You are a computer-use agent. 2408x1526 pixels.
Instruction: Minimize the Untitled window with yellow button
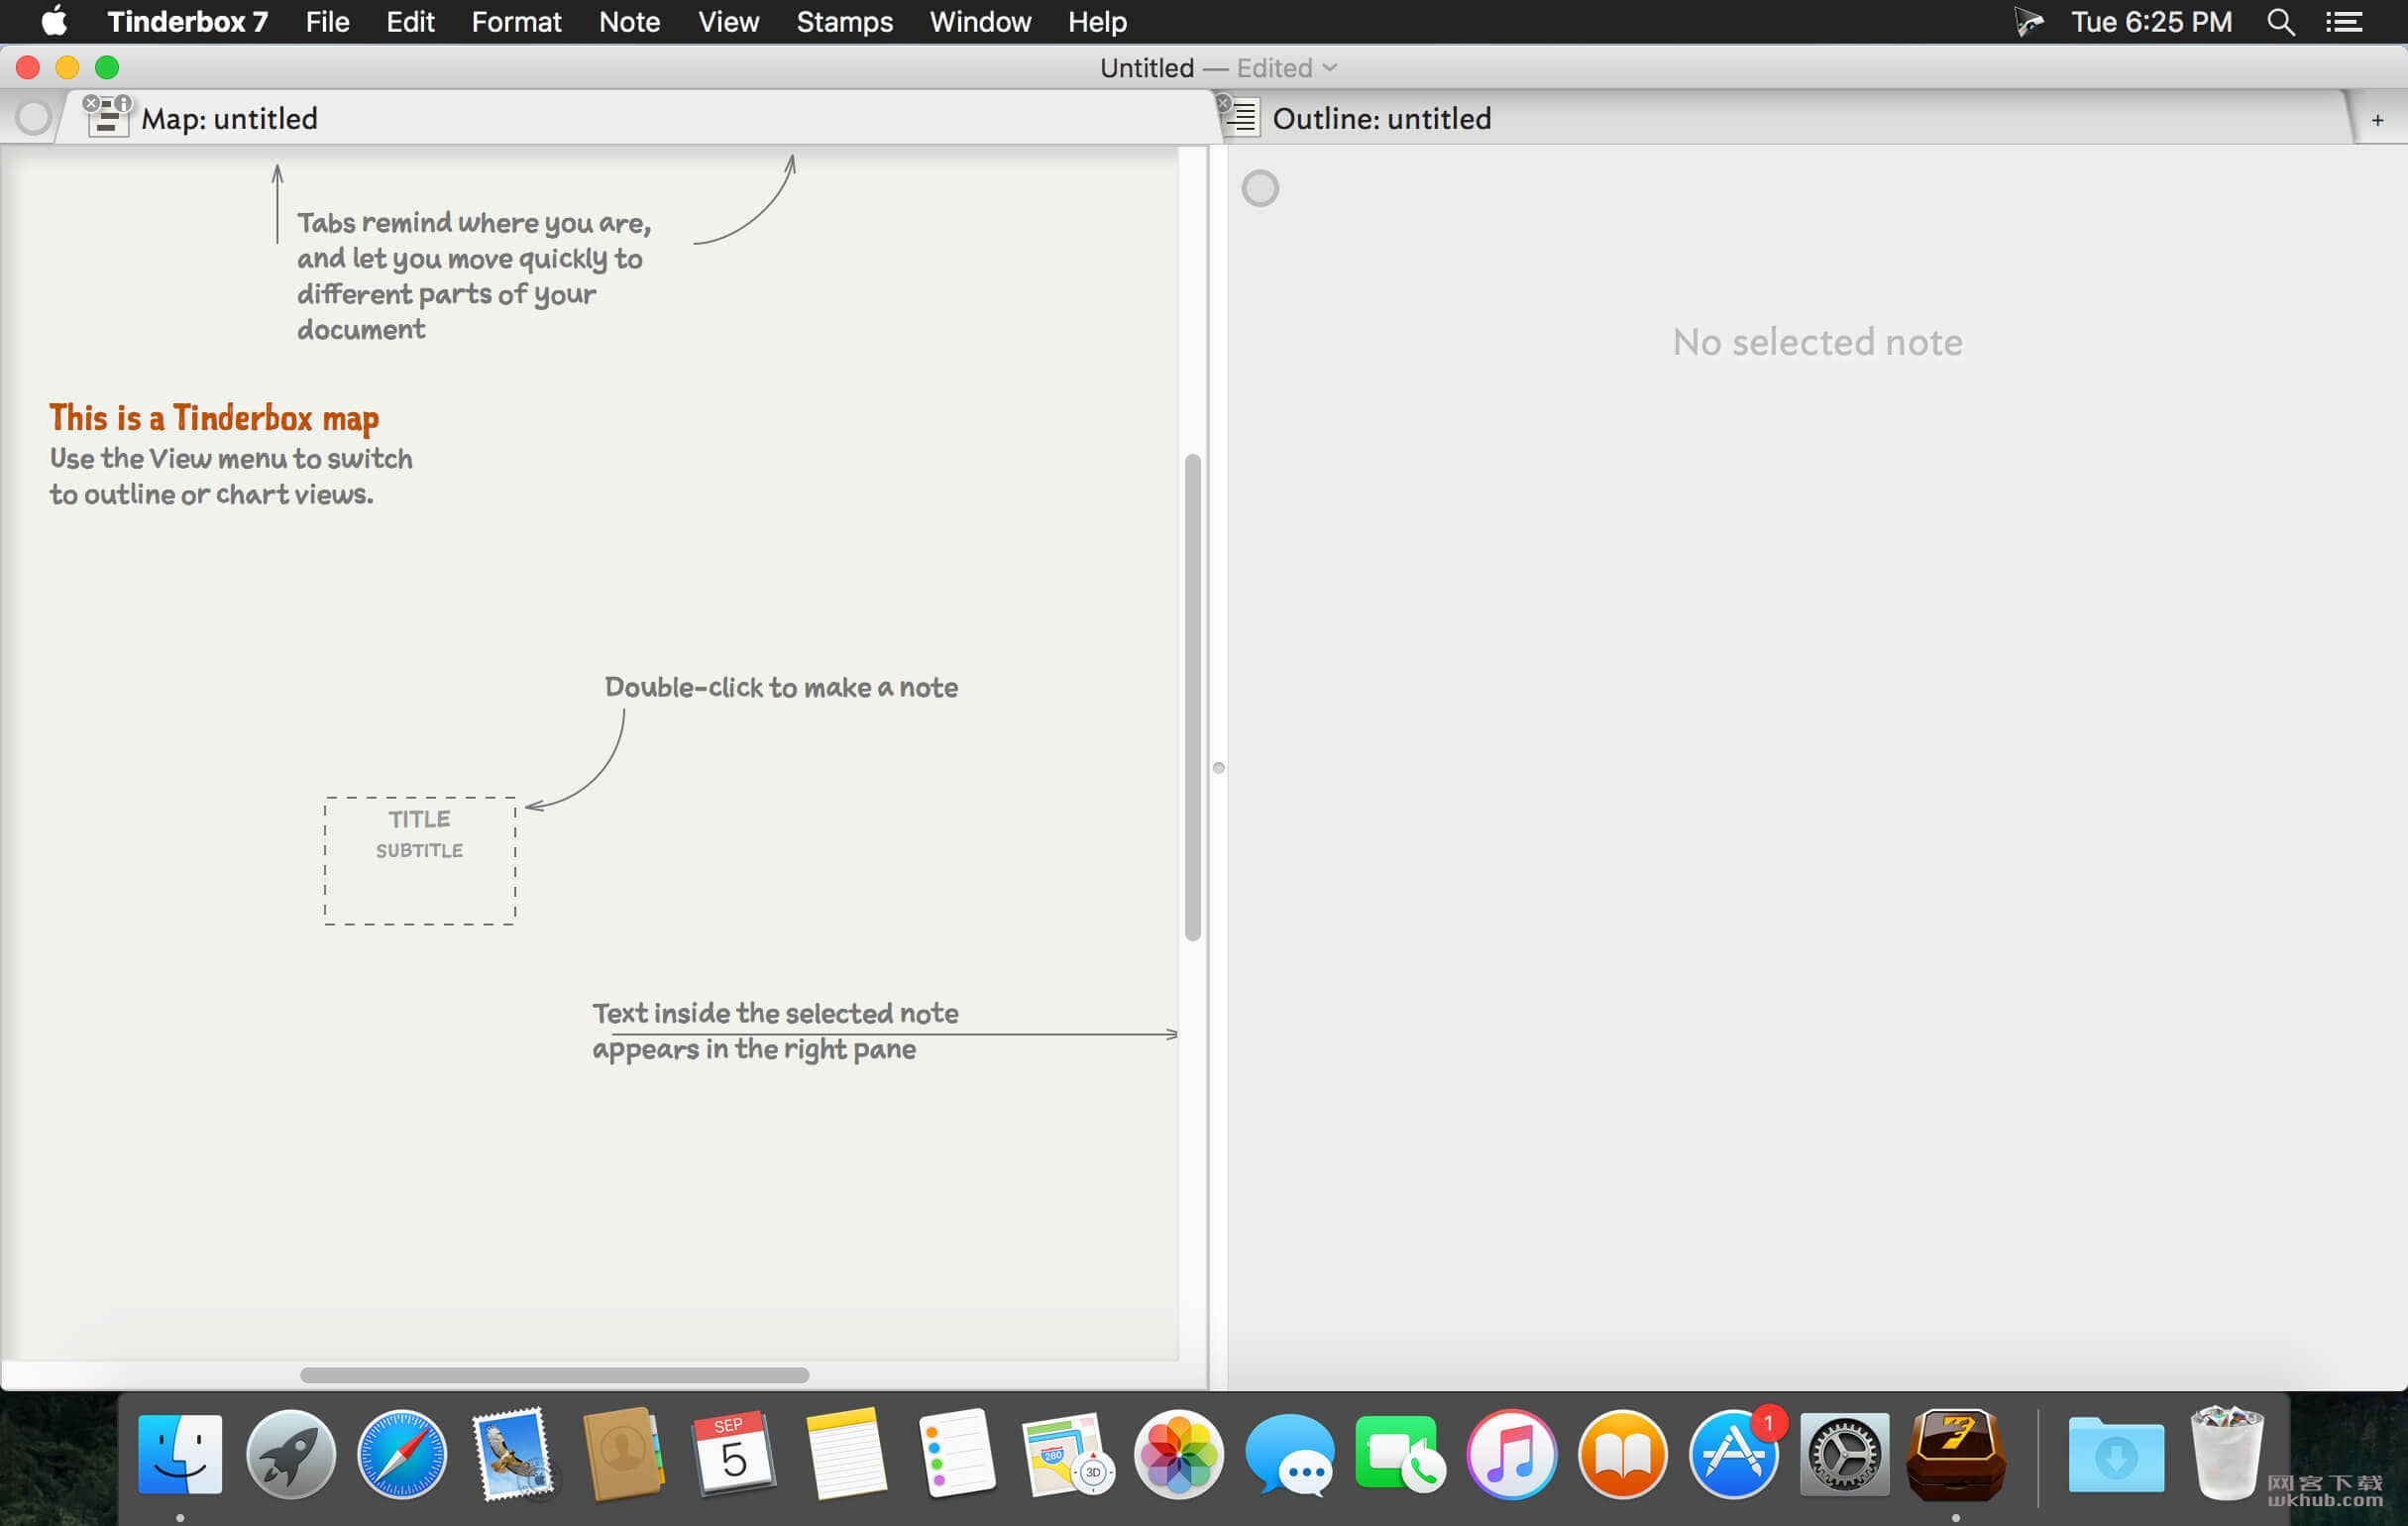[67, 68]
